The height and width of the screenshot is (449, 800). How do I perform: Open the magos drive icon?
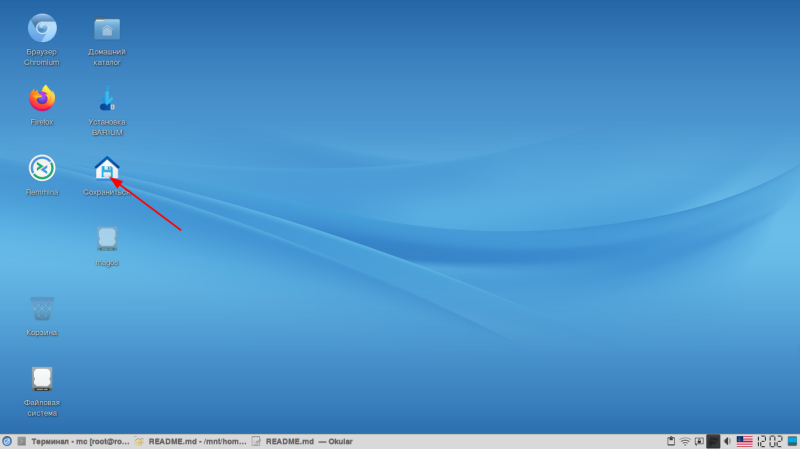coord(107,239)
